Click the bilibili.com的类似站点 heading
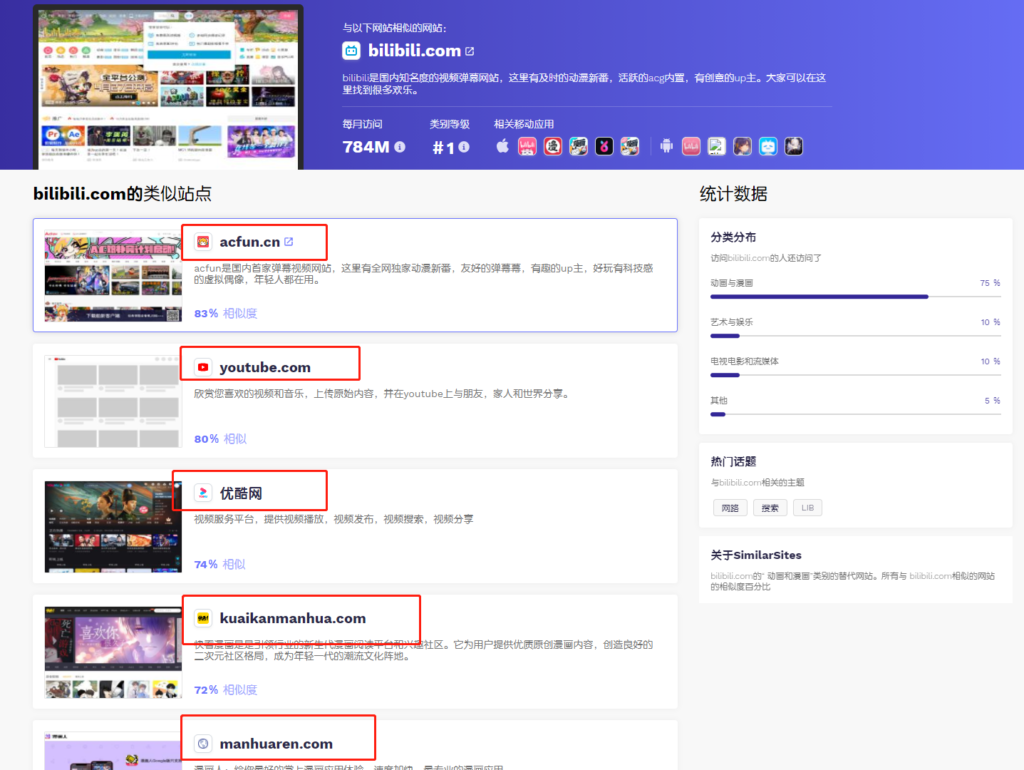Image resolution: width=1024 pixels, height=770 pixels. click(122, 194)
